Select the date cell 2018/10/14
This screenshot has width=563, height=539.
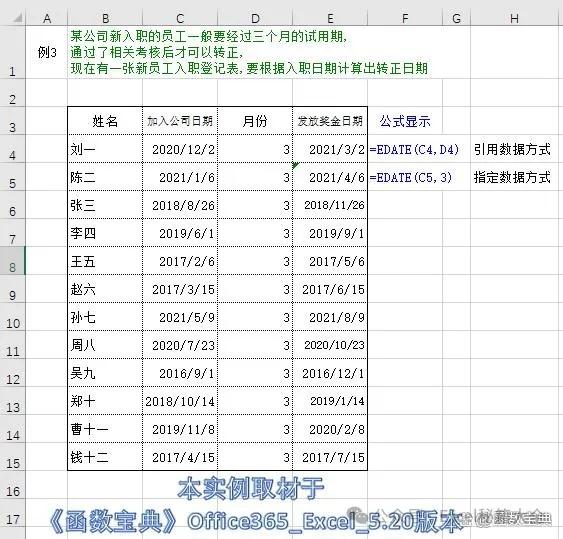click(180, 401)
